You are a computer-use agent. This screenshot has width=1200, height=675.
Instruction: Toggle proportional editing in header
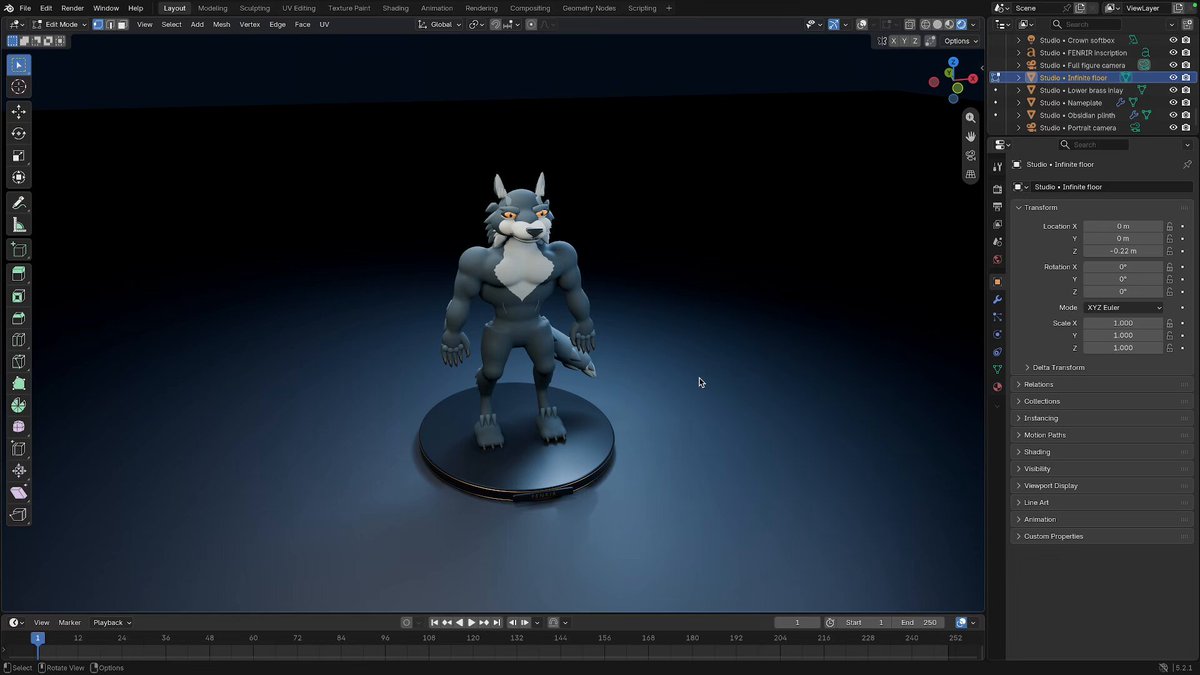[x=531, y=24]
